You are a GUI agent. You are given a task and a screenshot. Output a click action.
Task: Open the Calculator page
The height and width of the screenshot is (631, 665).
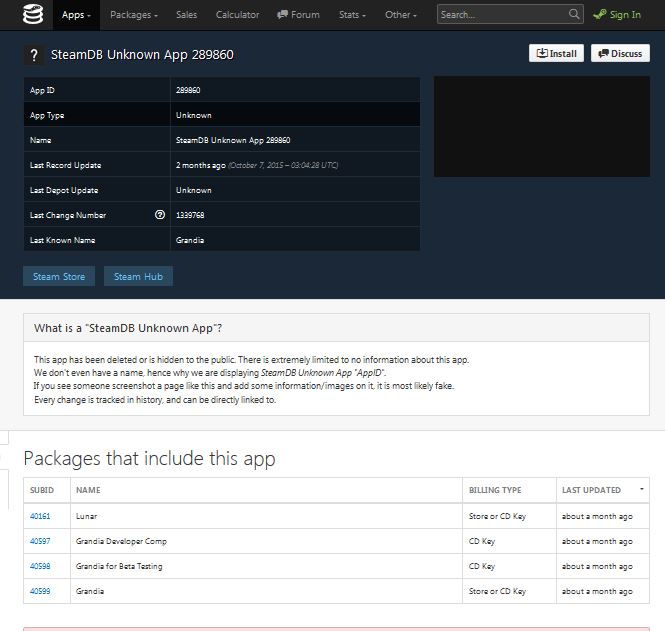pos(237,15)
